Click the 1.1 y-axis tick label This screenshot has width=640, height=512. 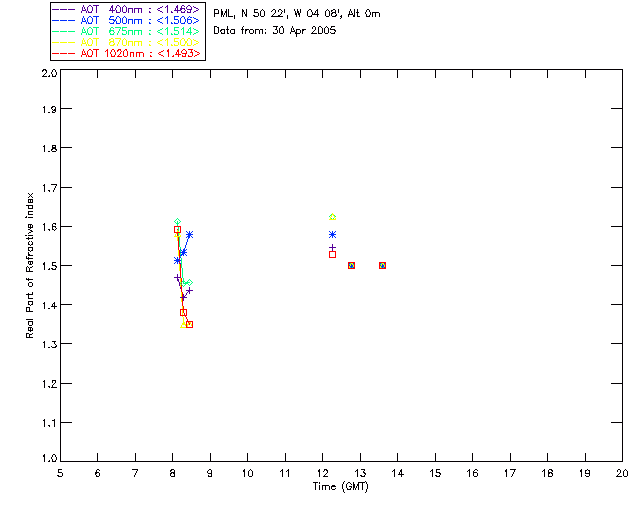coord(49,423)
